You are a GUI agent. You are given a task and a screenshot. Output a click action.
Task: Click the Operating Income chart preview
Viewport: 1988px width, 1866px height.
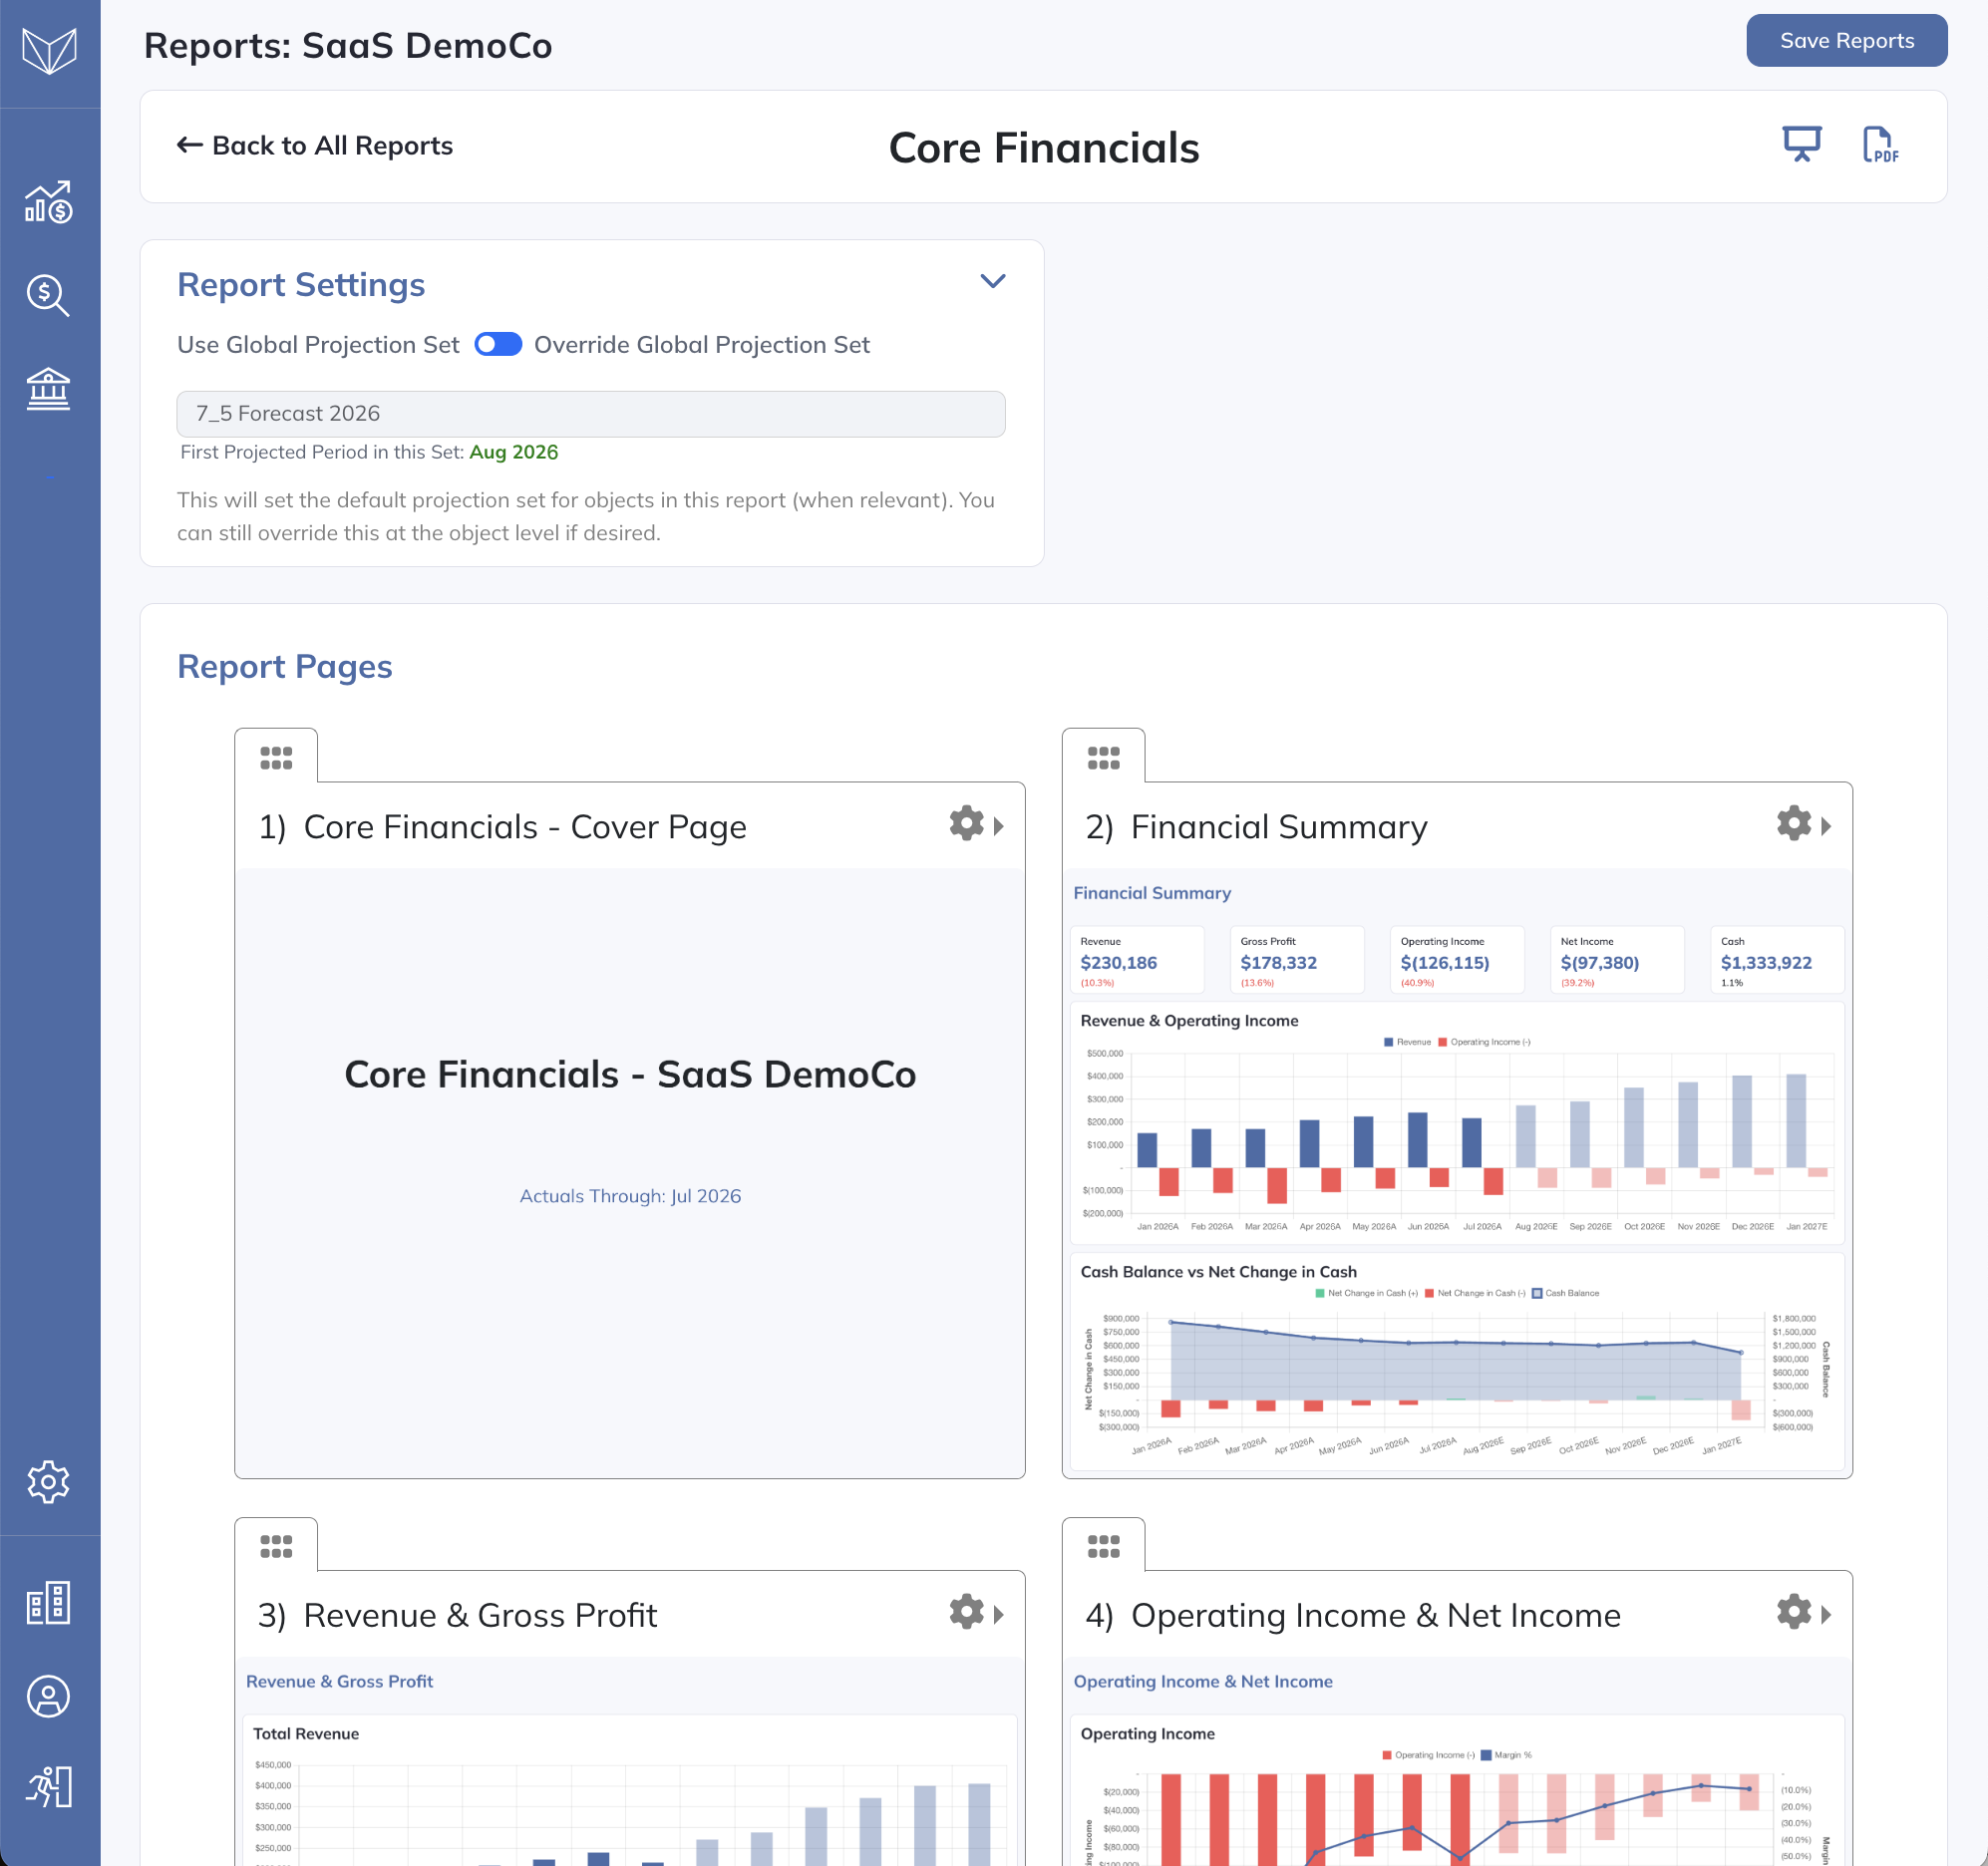pyautogui.click(x=1457, y=1791)
